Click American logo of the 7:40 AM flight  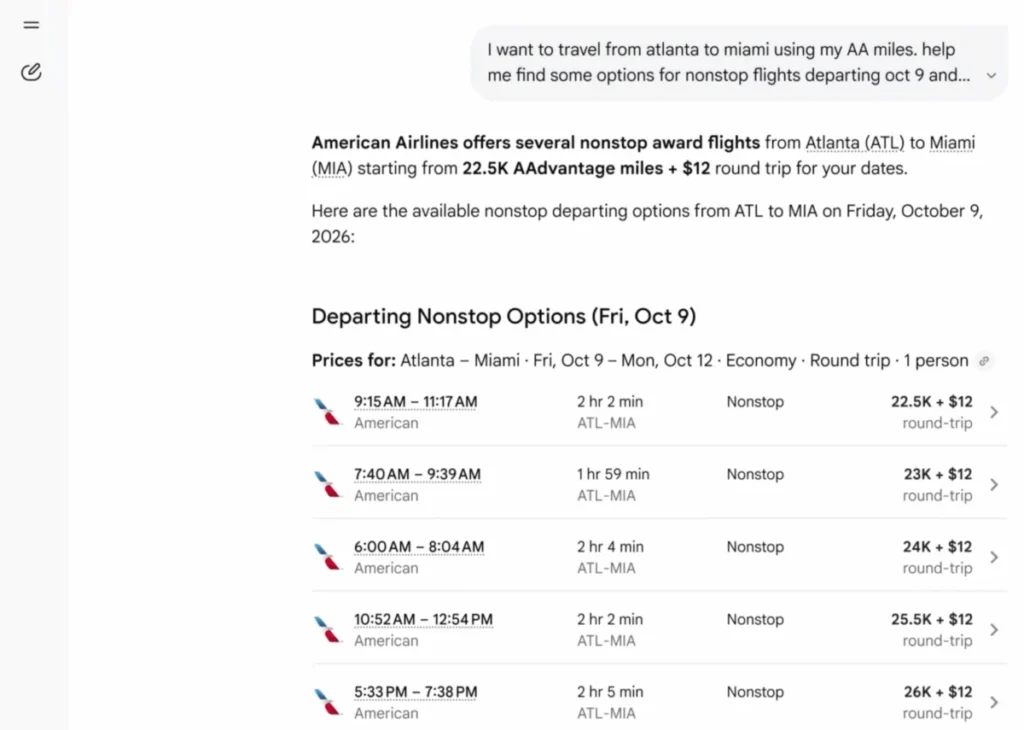coord(327,484)
